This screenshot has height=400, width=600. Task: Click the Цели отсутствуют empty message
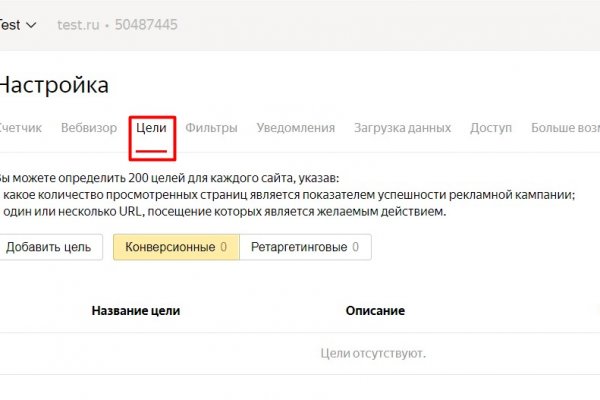click(x=373, y=353)
